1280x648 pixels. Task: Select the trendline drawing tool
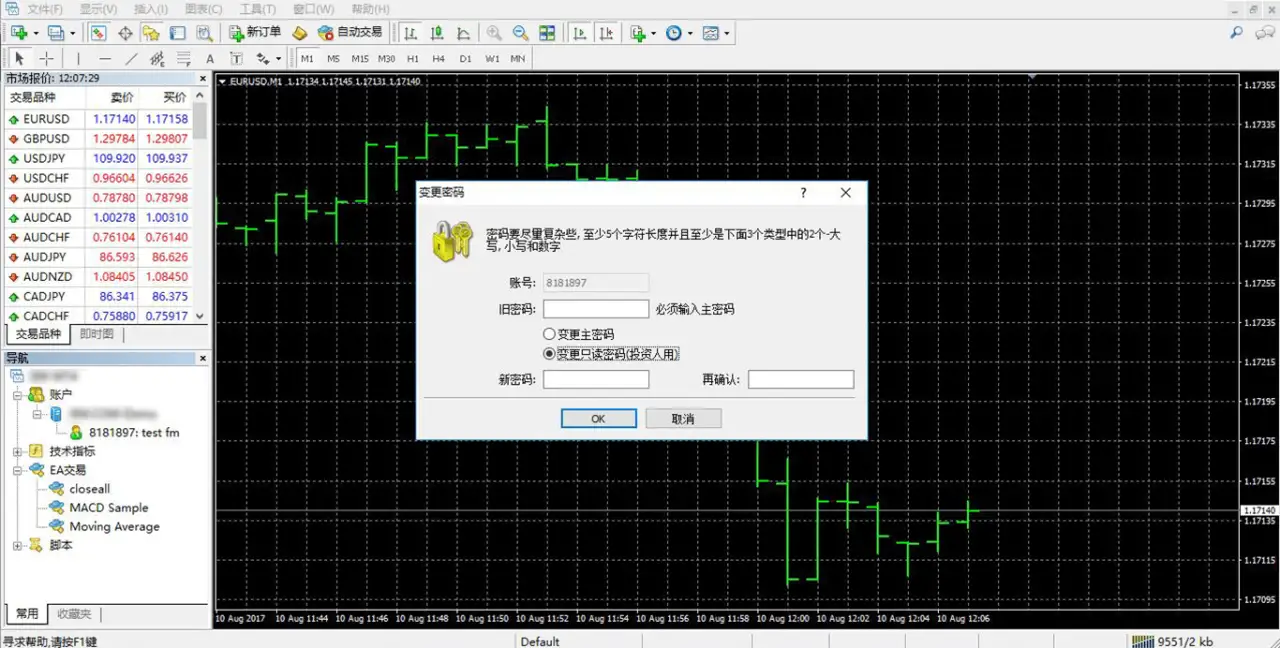pyautogui.click(x=131, y=59)
